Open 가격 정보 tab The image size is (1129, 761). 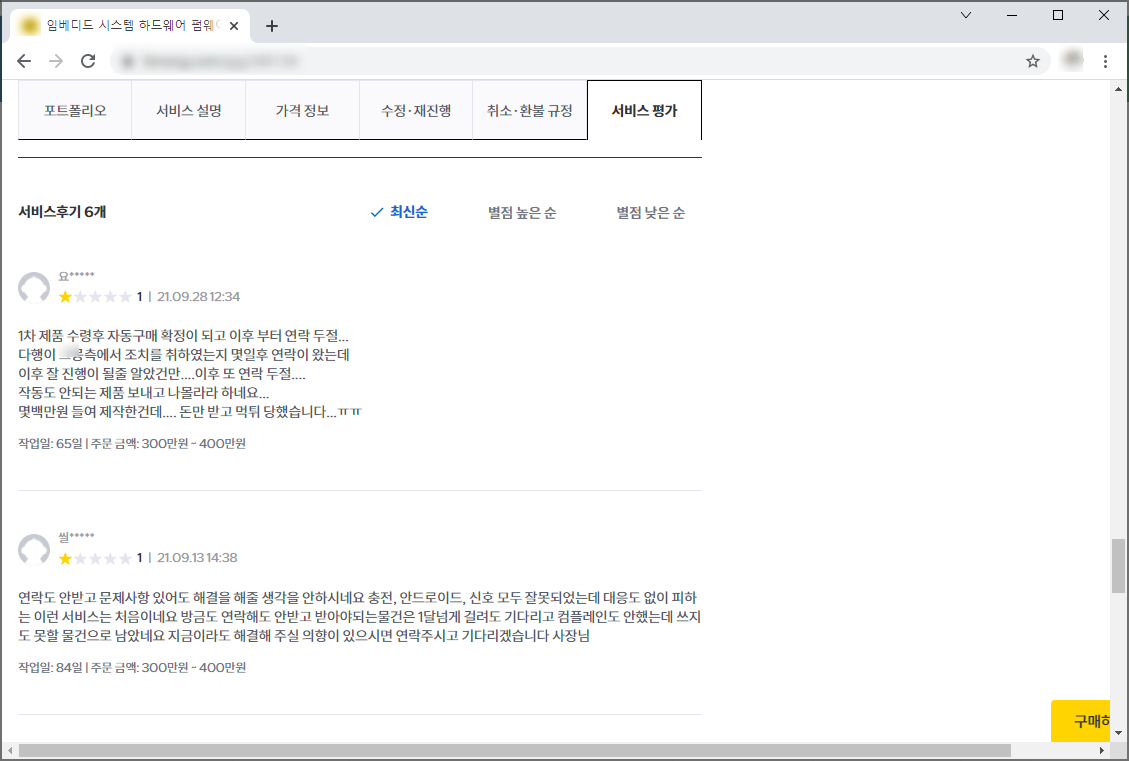pos(302,111)
